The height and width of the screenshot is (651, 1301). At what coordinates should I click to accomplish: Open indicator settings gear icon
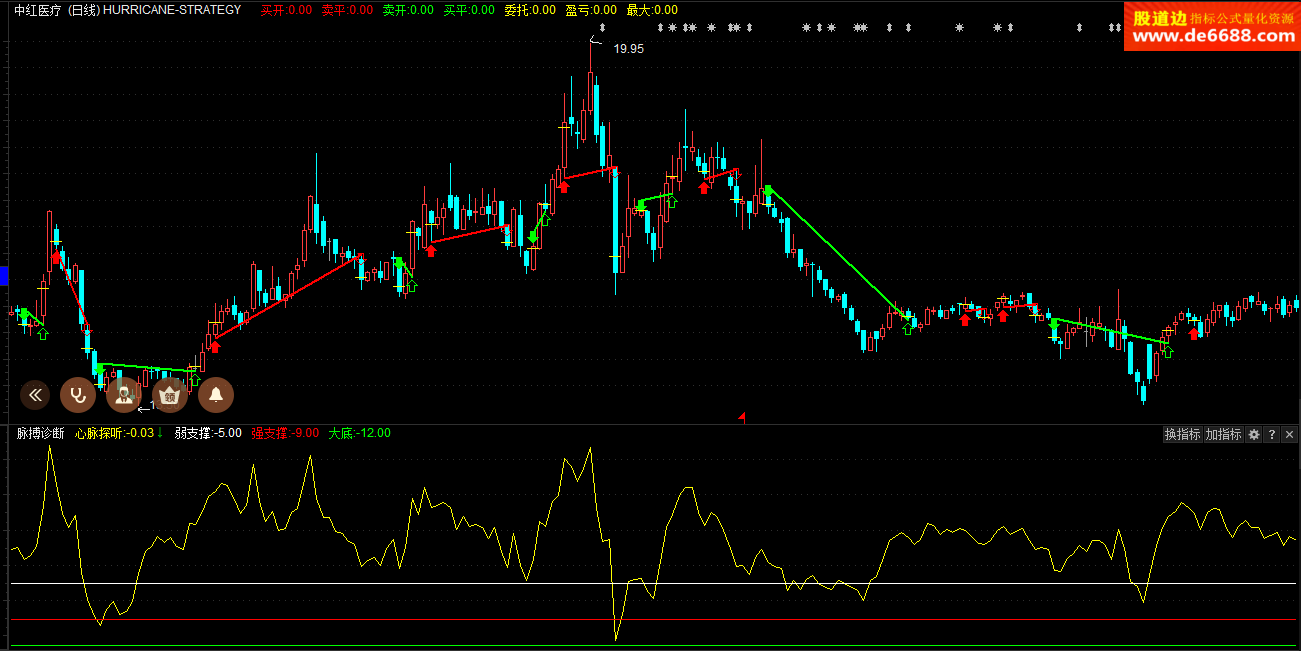[x=1253, y=434]
